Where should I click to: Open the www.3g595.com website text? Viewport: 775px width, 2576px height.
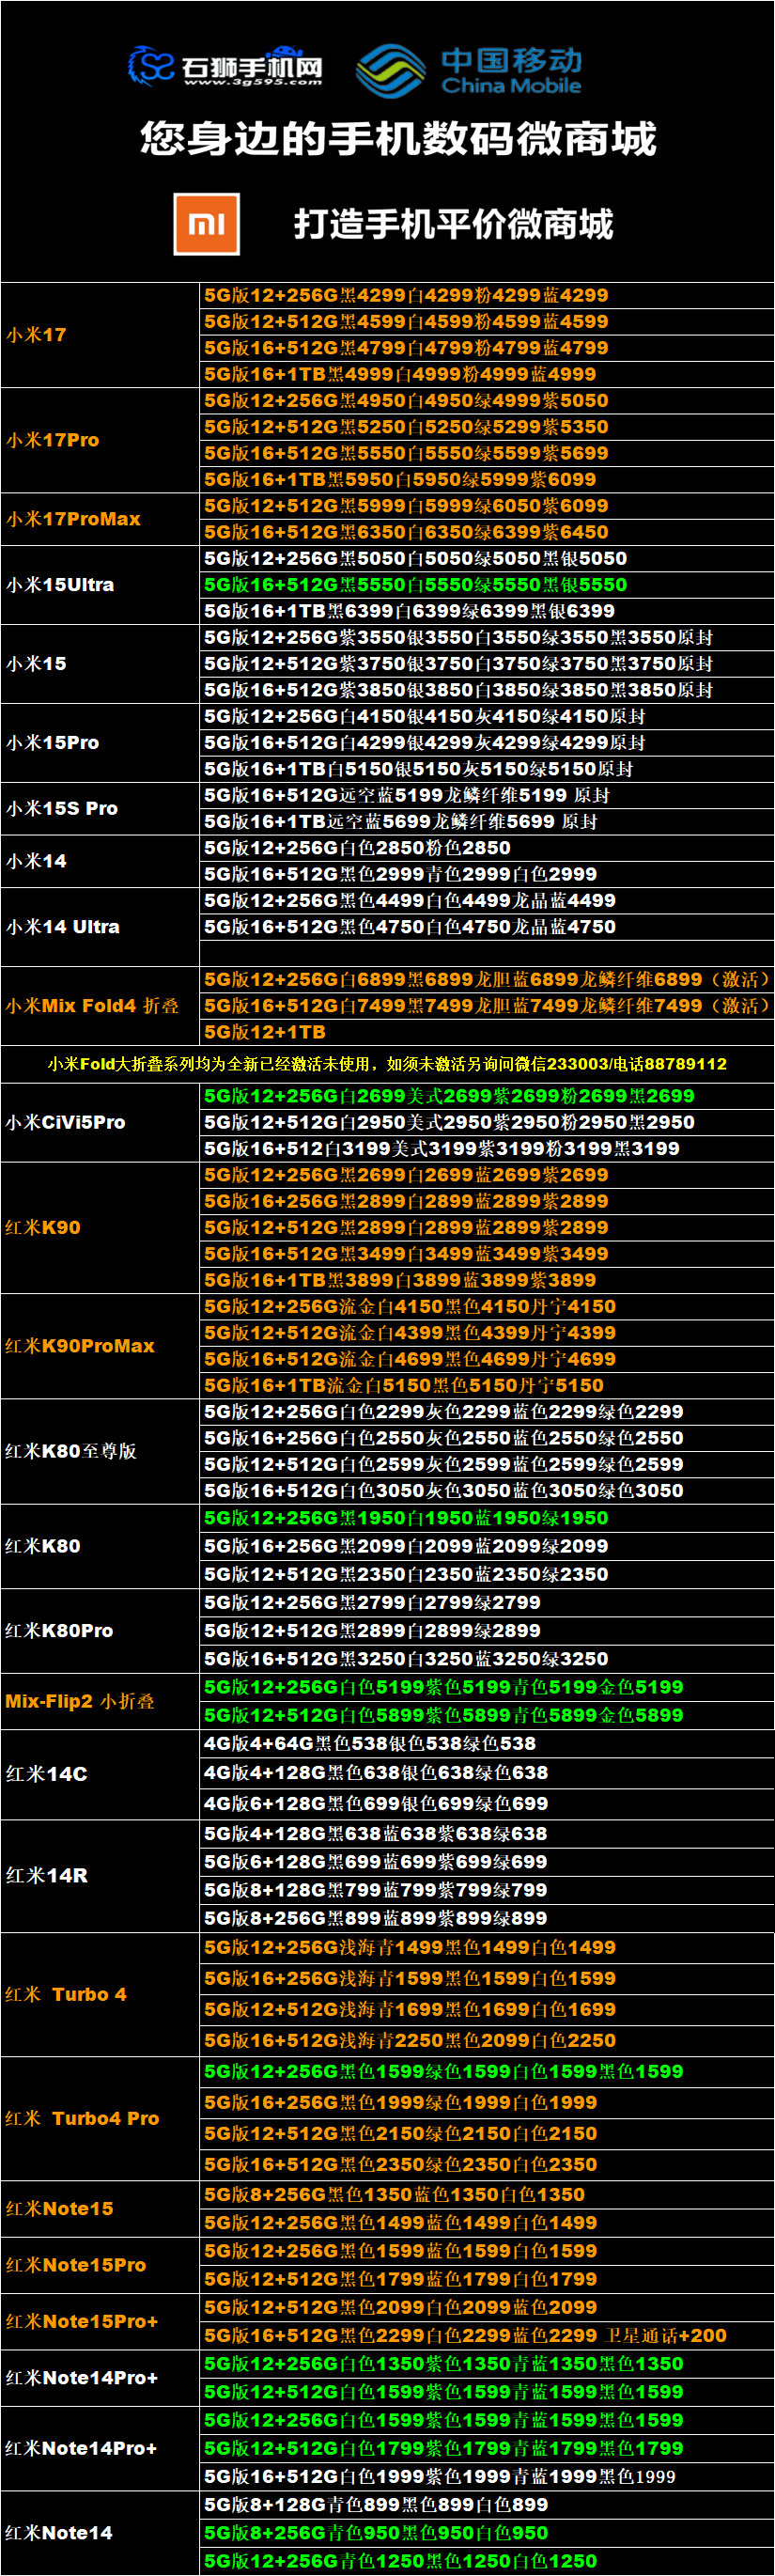click(253, 83)
